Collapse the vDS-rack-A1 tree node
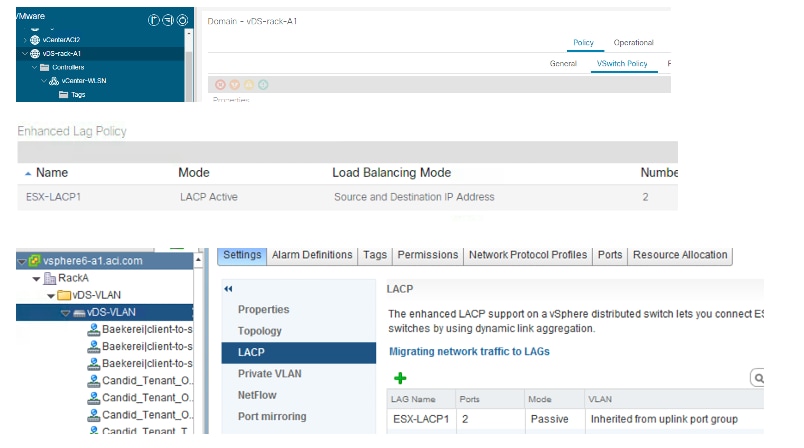This screenshot has width=804, height=448. [x=25, y=53]
